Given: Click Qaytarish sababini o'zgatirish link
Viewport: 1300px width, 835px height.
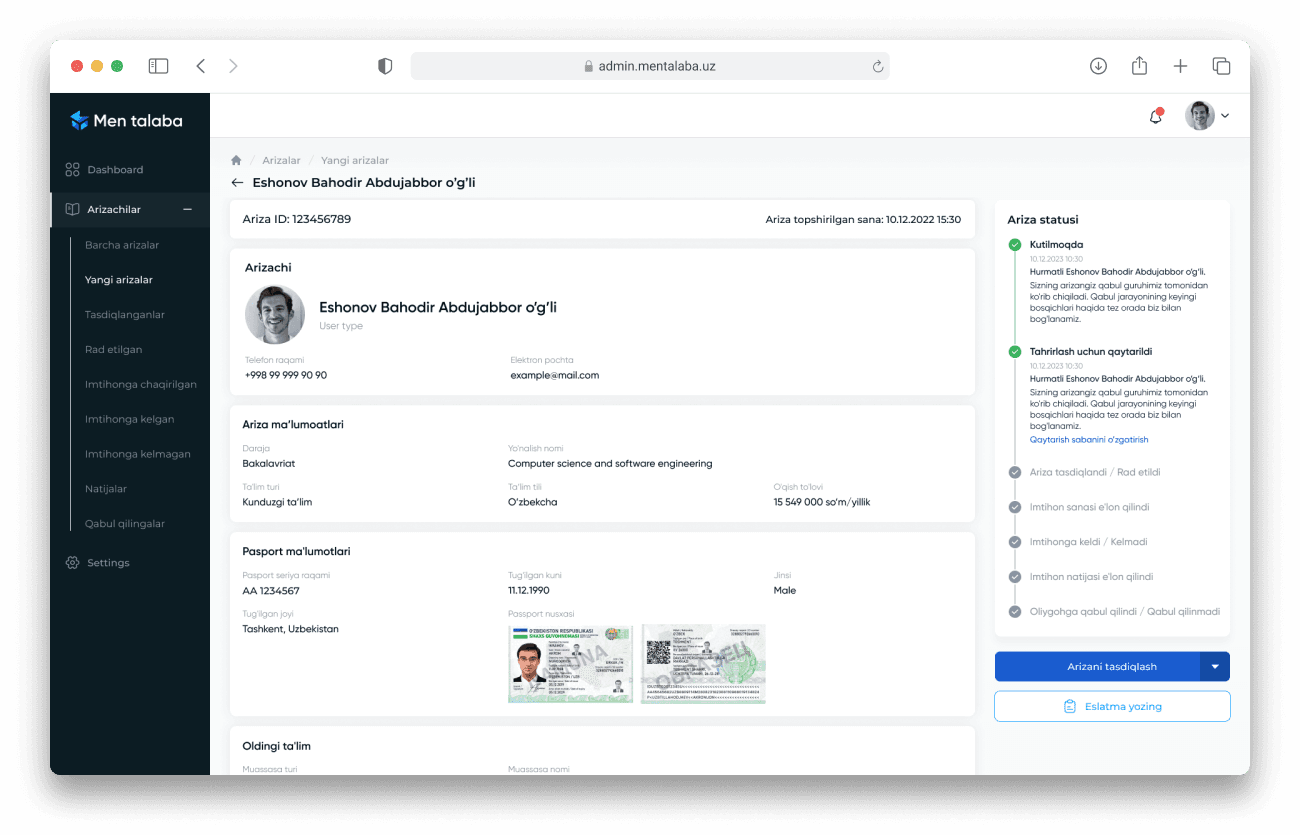Looking at the screenshot, I should [x=1089, y=440].
